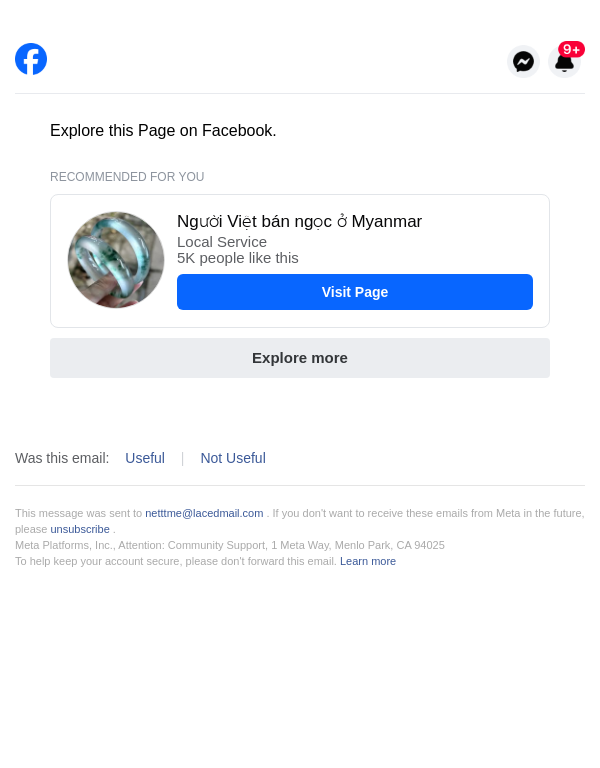This screenshot has width=600, height=768.
Task: Click the Explore this Page on Facebook heading
Action: click(163, 130)
